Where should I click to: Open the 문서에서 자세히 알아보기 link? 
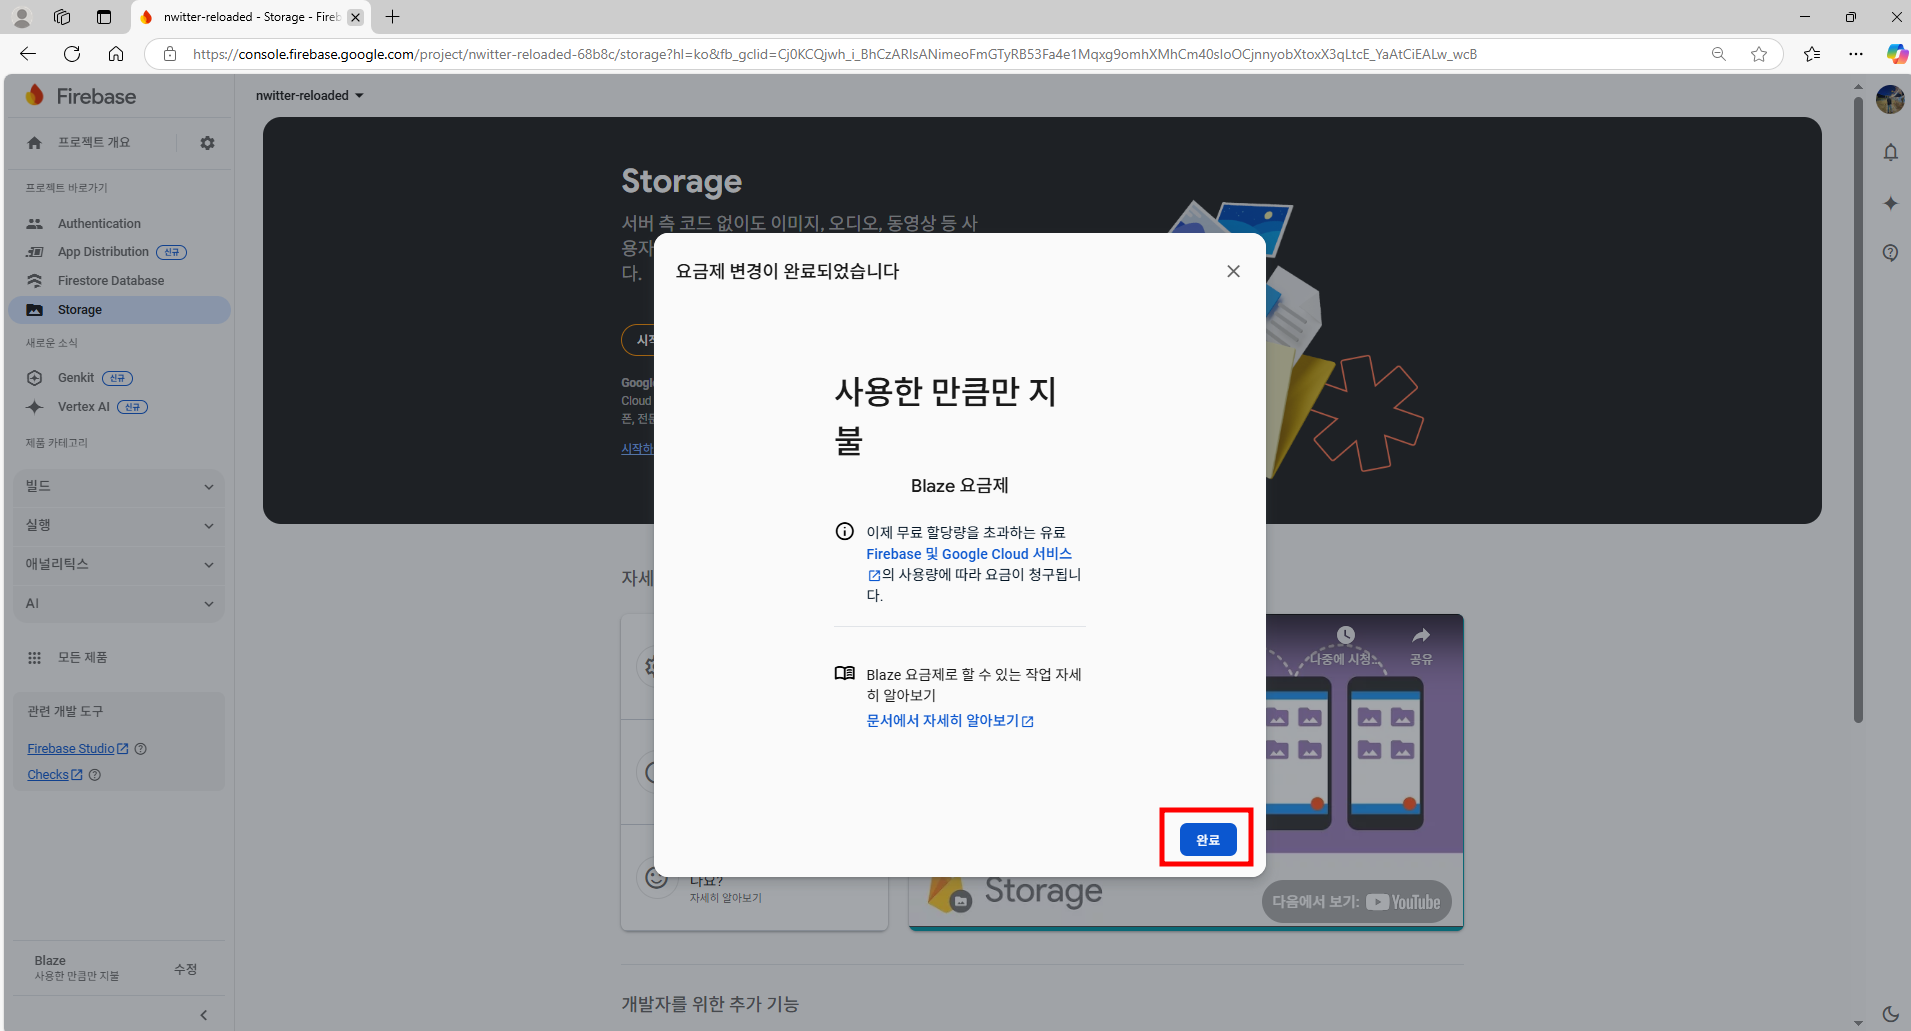pos(949,721)
